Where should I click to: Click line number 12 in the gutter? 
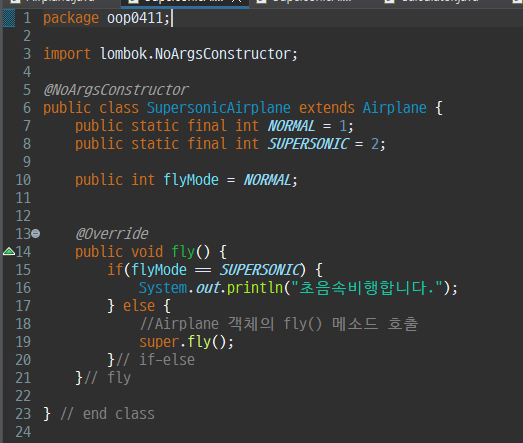point(23,216)
